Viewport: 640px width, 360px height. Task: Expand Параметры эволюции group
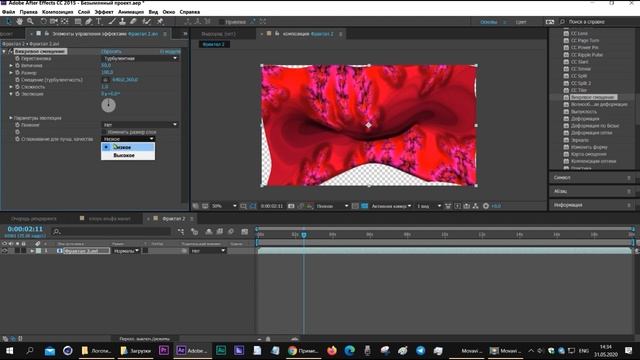click(x=11, y=118)
